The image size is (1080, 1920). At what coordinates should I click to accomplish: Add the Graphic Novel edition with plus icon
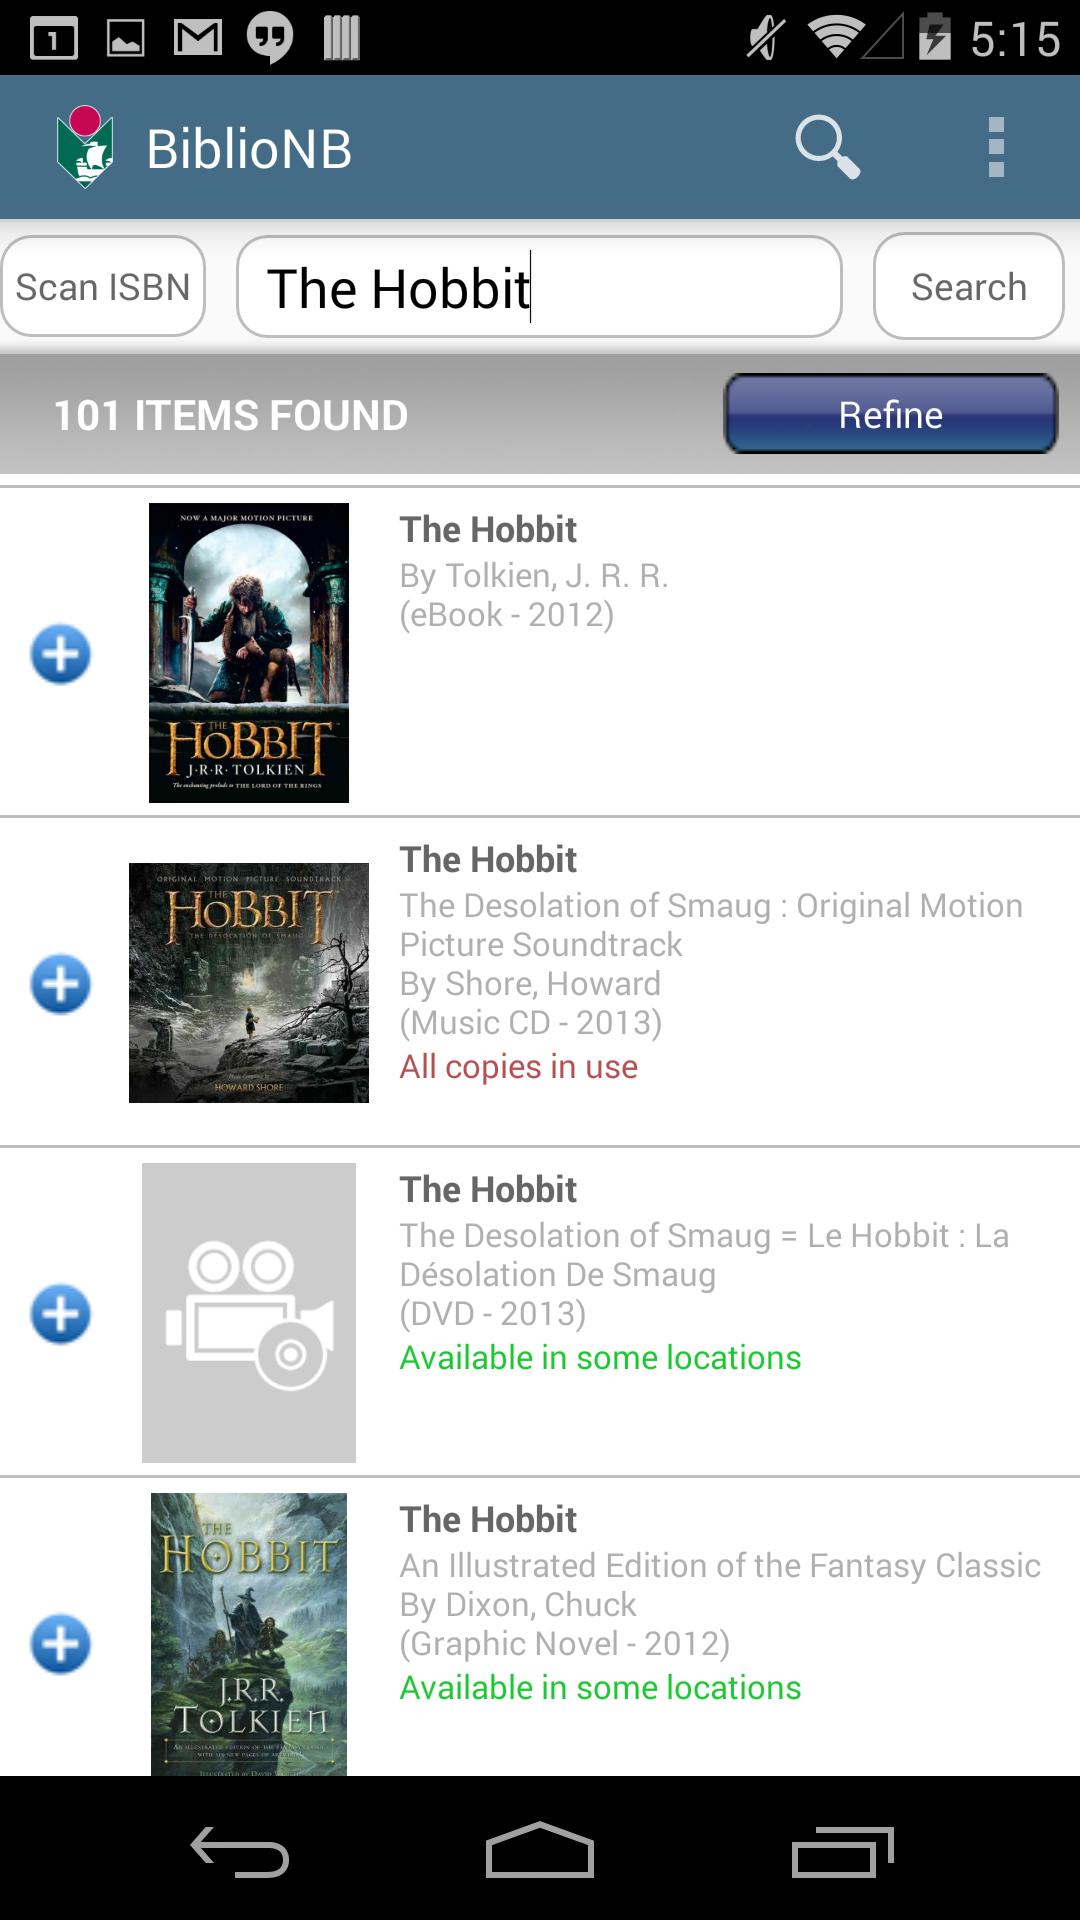62,1641
